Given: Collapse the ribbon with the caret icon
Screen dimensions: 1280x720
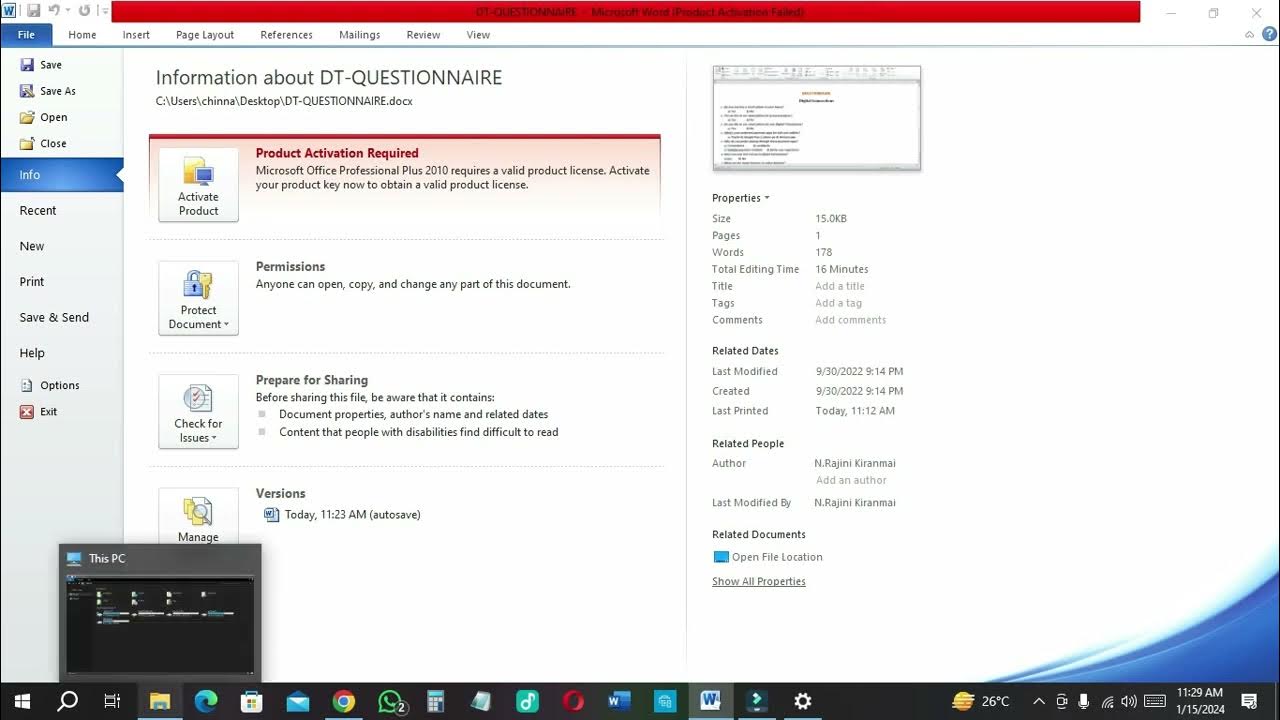Looking at the screenshot, I should 1250,34.
